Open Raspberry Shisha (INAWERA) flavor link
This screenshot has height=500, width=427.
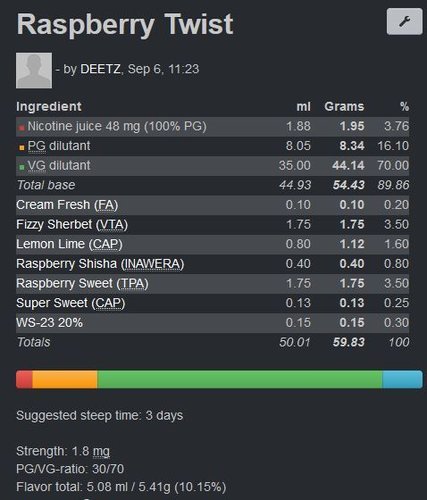click(x=100, y=264)
